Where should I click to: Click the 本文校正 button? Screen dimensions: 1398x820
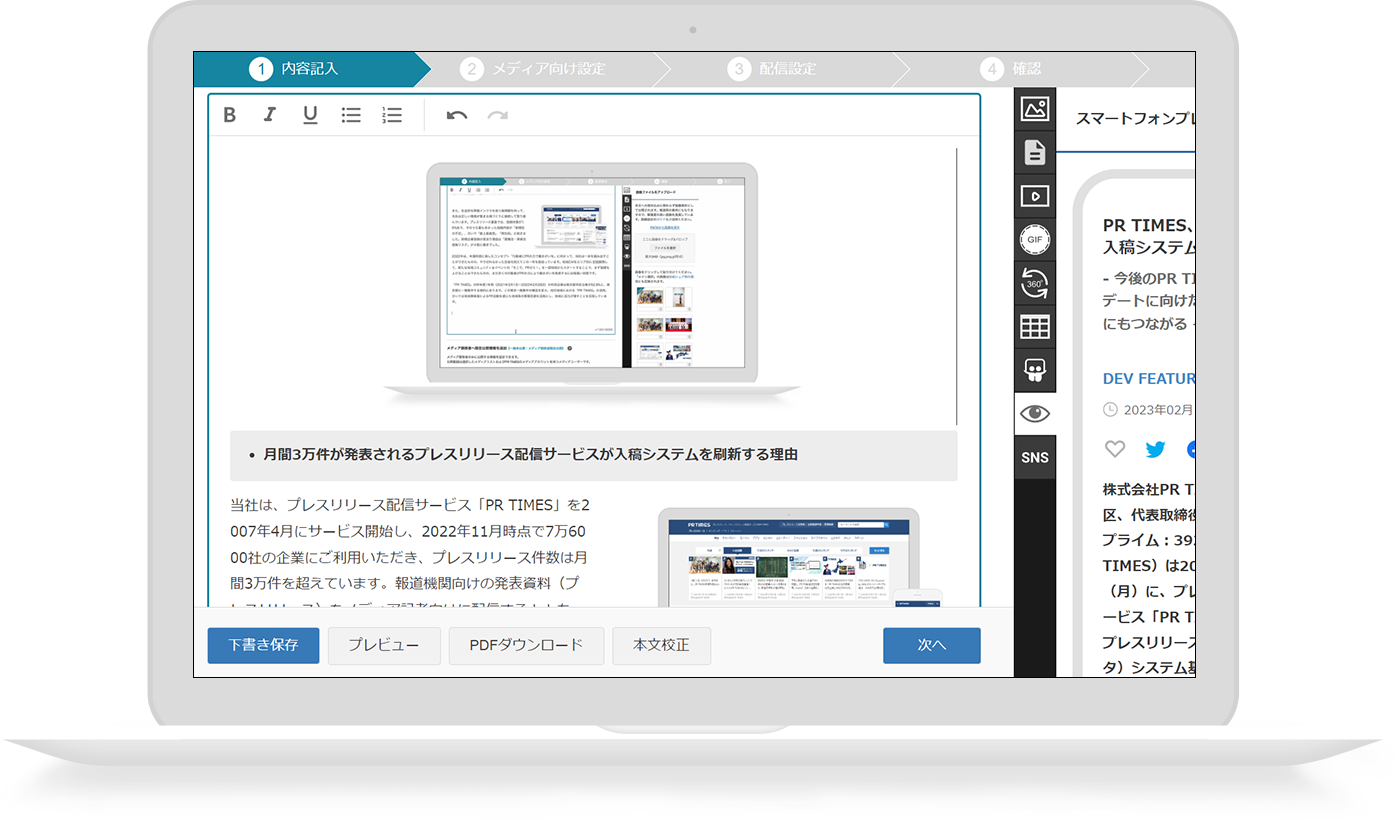pos(661,645)
